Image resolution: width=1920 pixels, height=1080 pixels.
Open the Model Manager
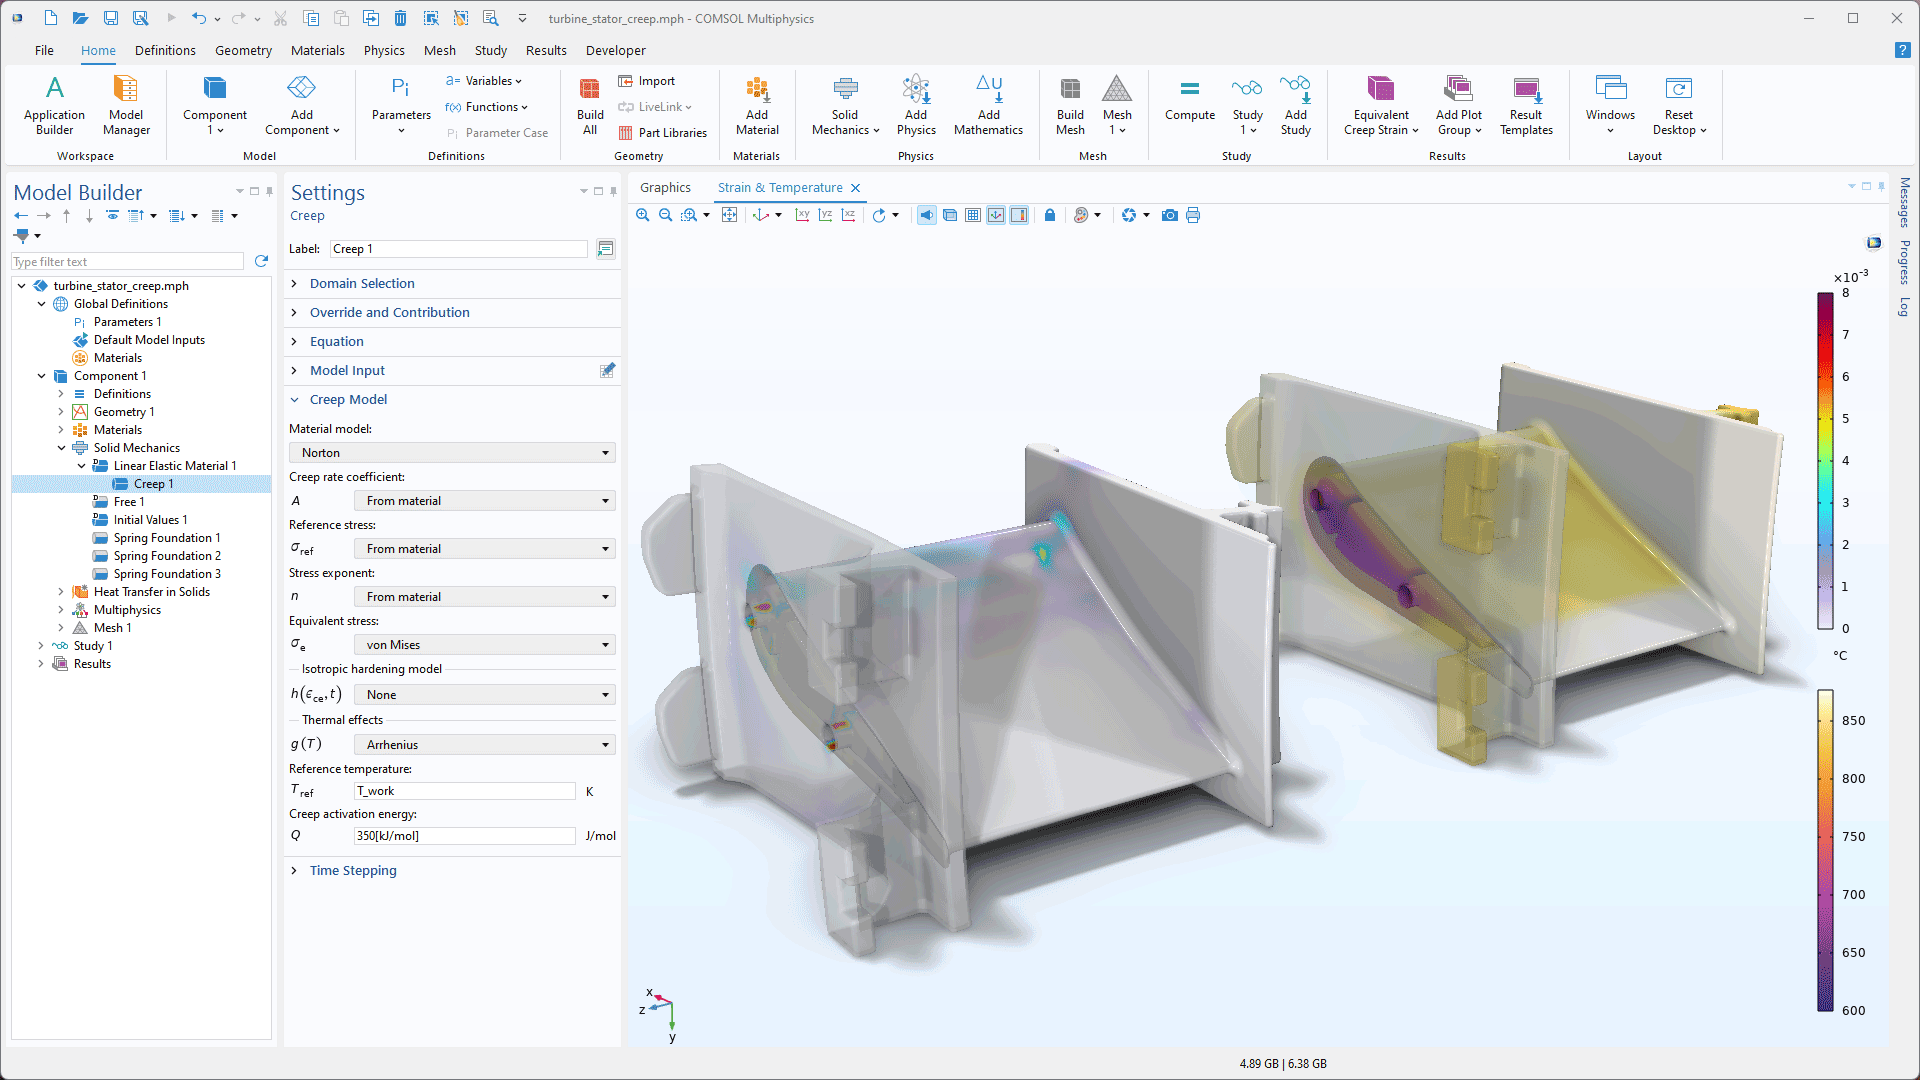(126, 104)
